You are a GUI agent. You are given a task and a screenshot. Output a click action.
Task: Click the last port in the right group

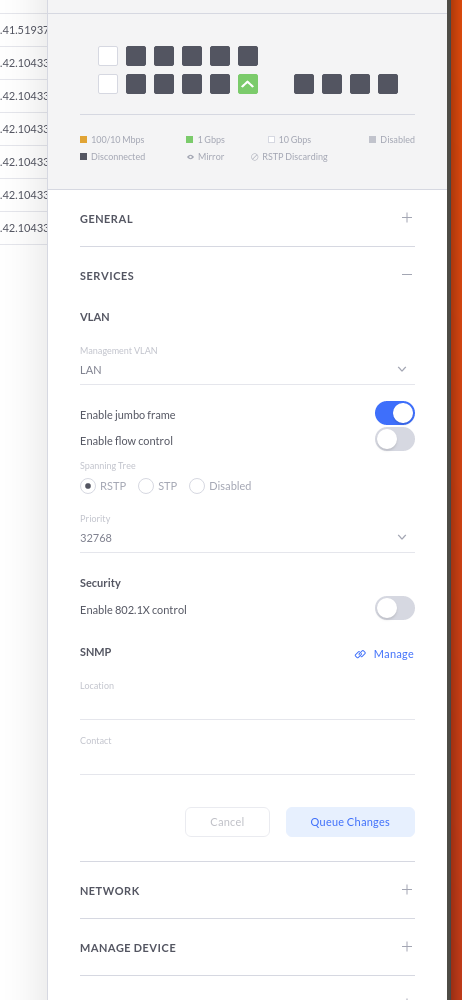pos(388,84)
